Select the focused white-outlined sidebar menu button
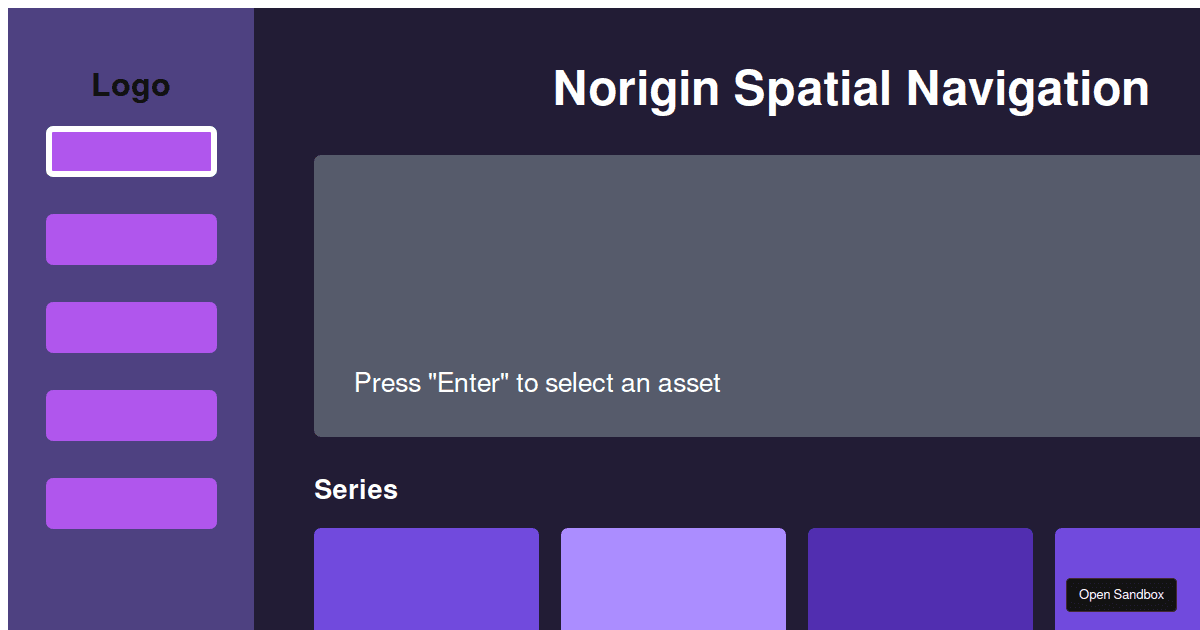The image size is (1200, 630). (131, 151)
